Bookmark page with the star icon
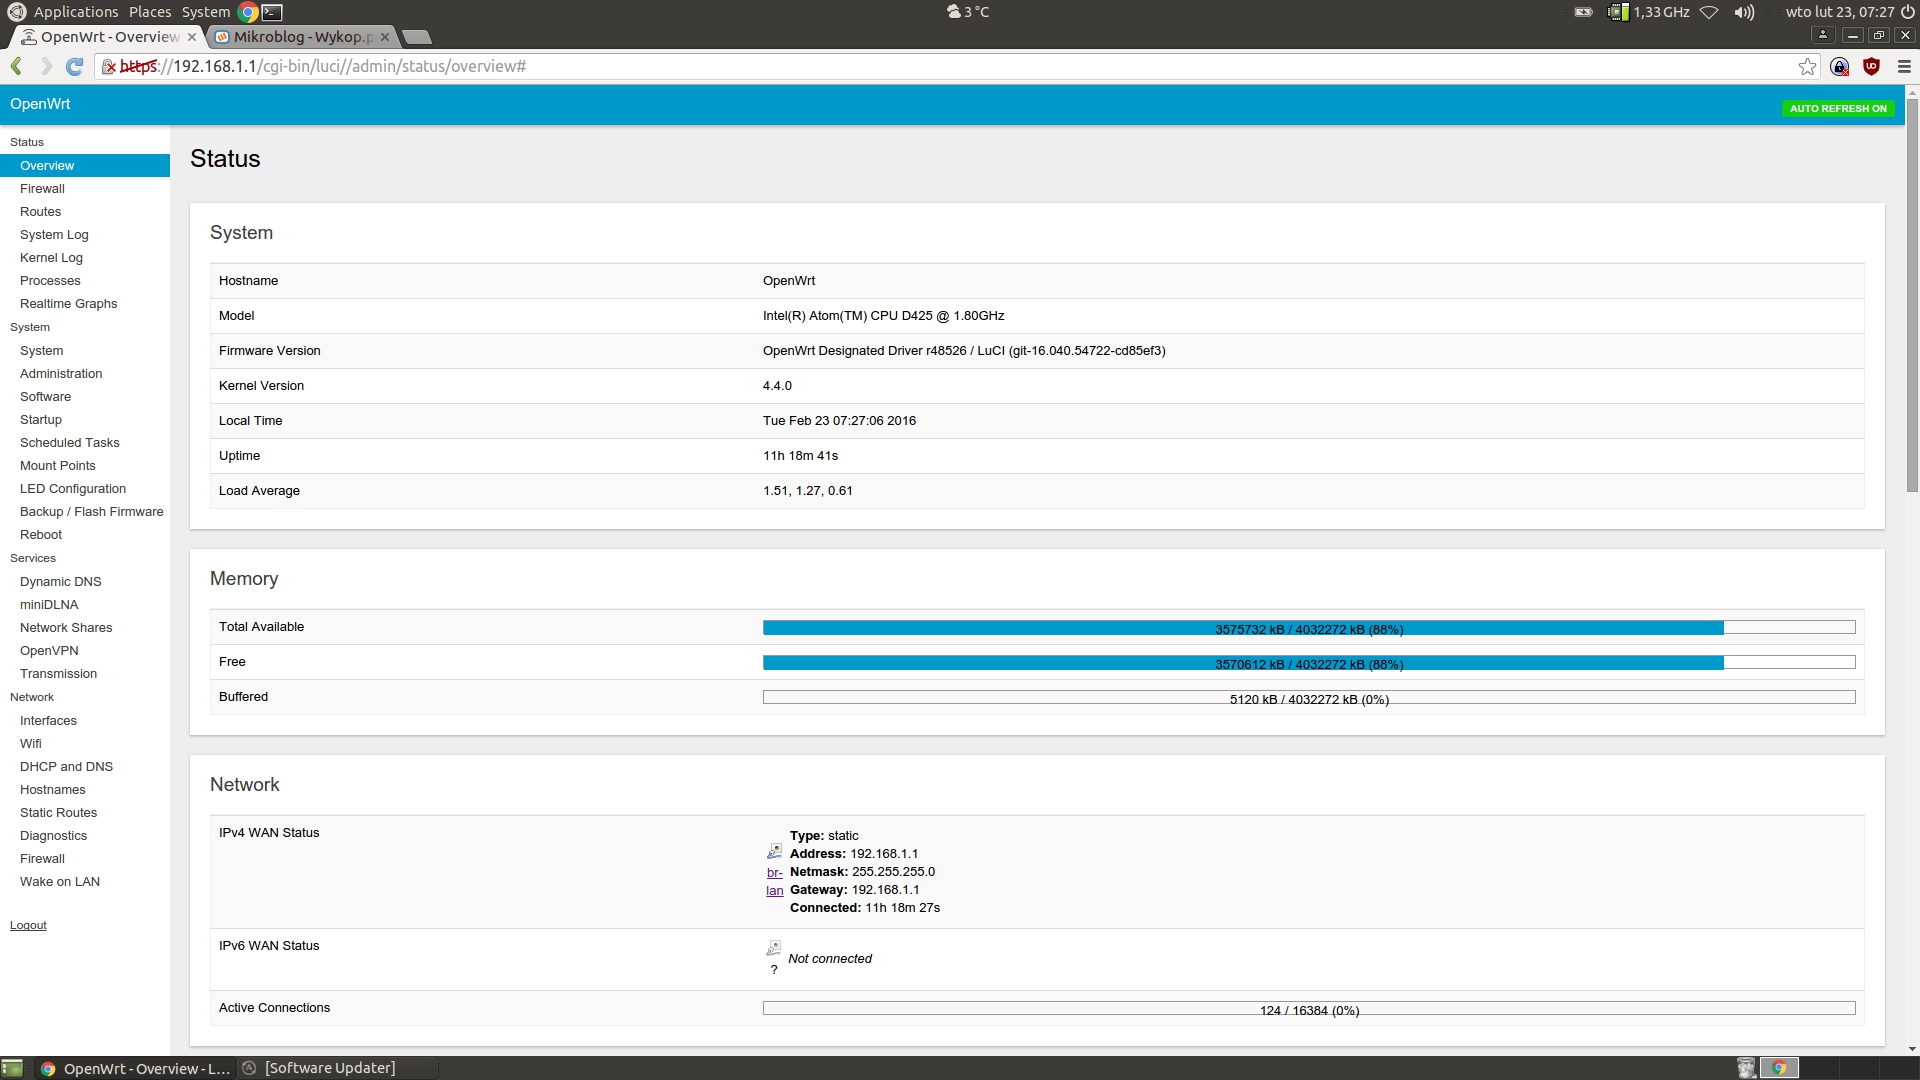Screen dimensions: 1920x1080 [1807, 66]
